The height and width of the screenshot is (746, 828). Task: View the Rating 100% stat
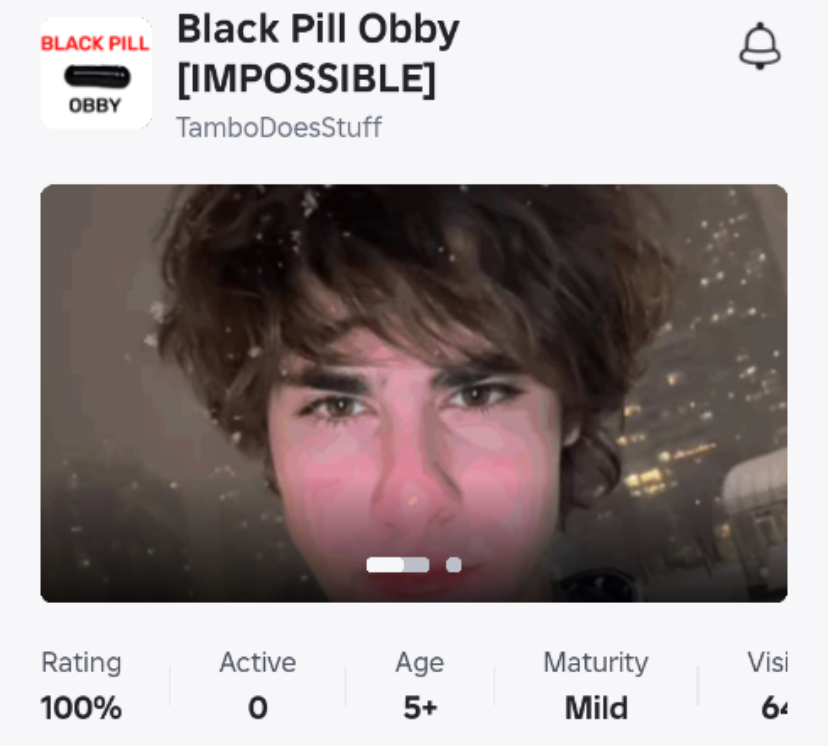pos(81,685)
